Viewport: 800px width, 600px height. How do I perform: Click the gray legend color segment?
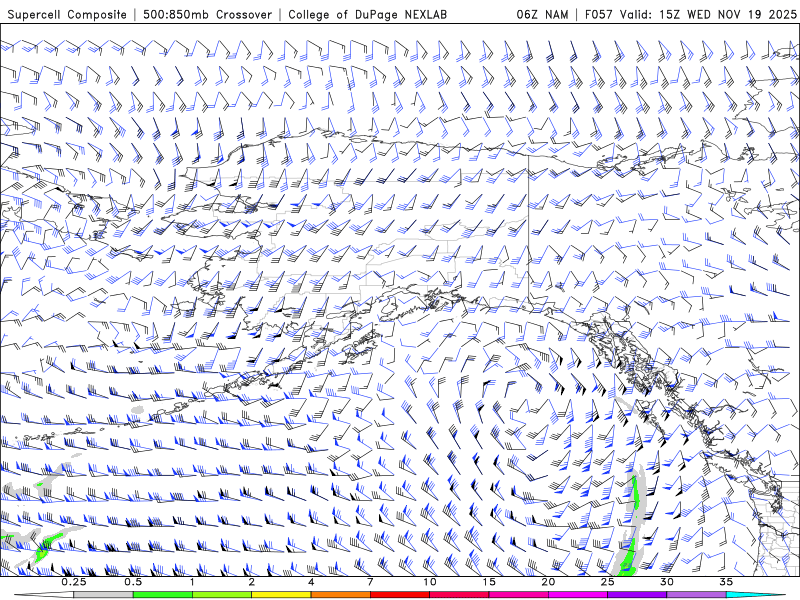pyautogui.click(x=103, y=595)
